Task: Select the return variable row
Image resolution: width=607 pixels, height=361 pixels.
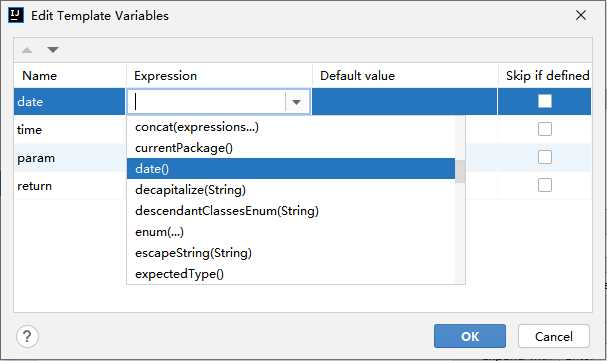Action: [x=302, y=186]
